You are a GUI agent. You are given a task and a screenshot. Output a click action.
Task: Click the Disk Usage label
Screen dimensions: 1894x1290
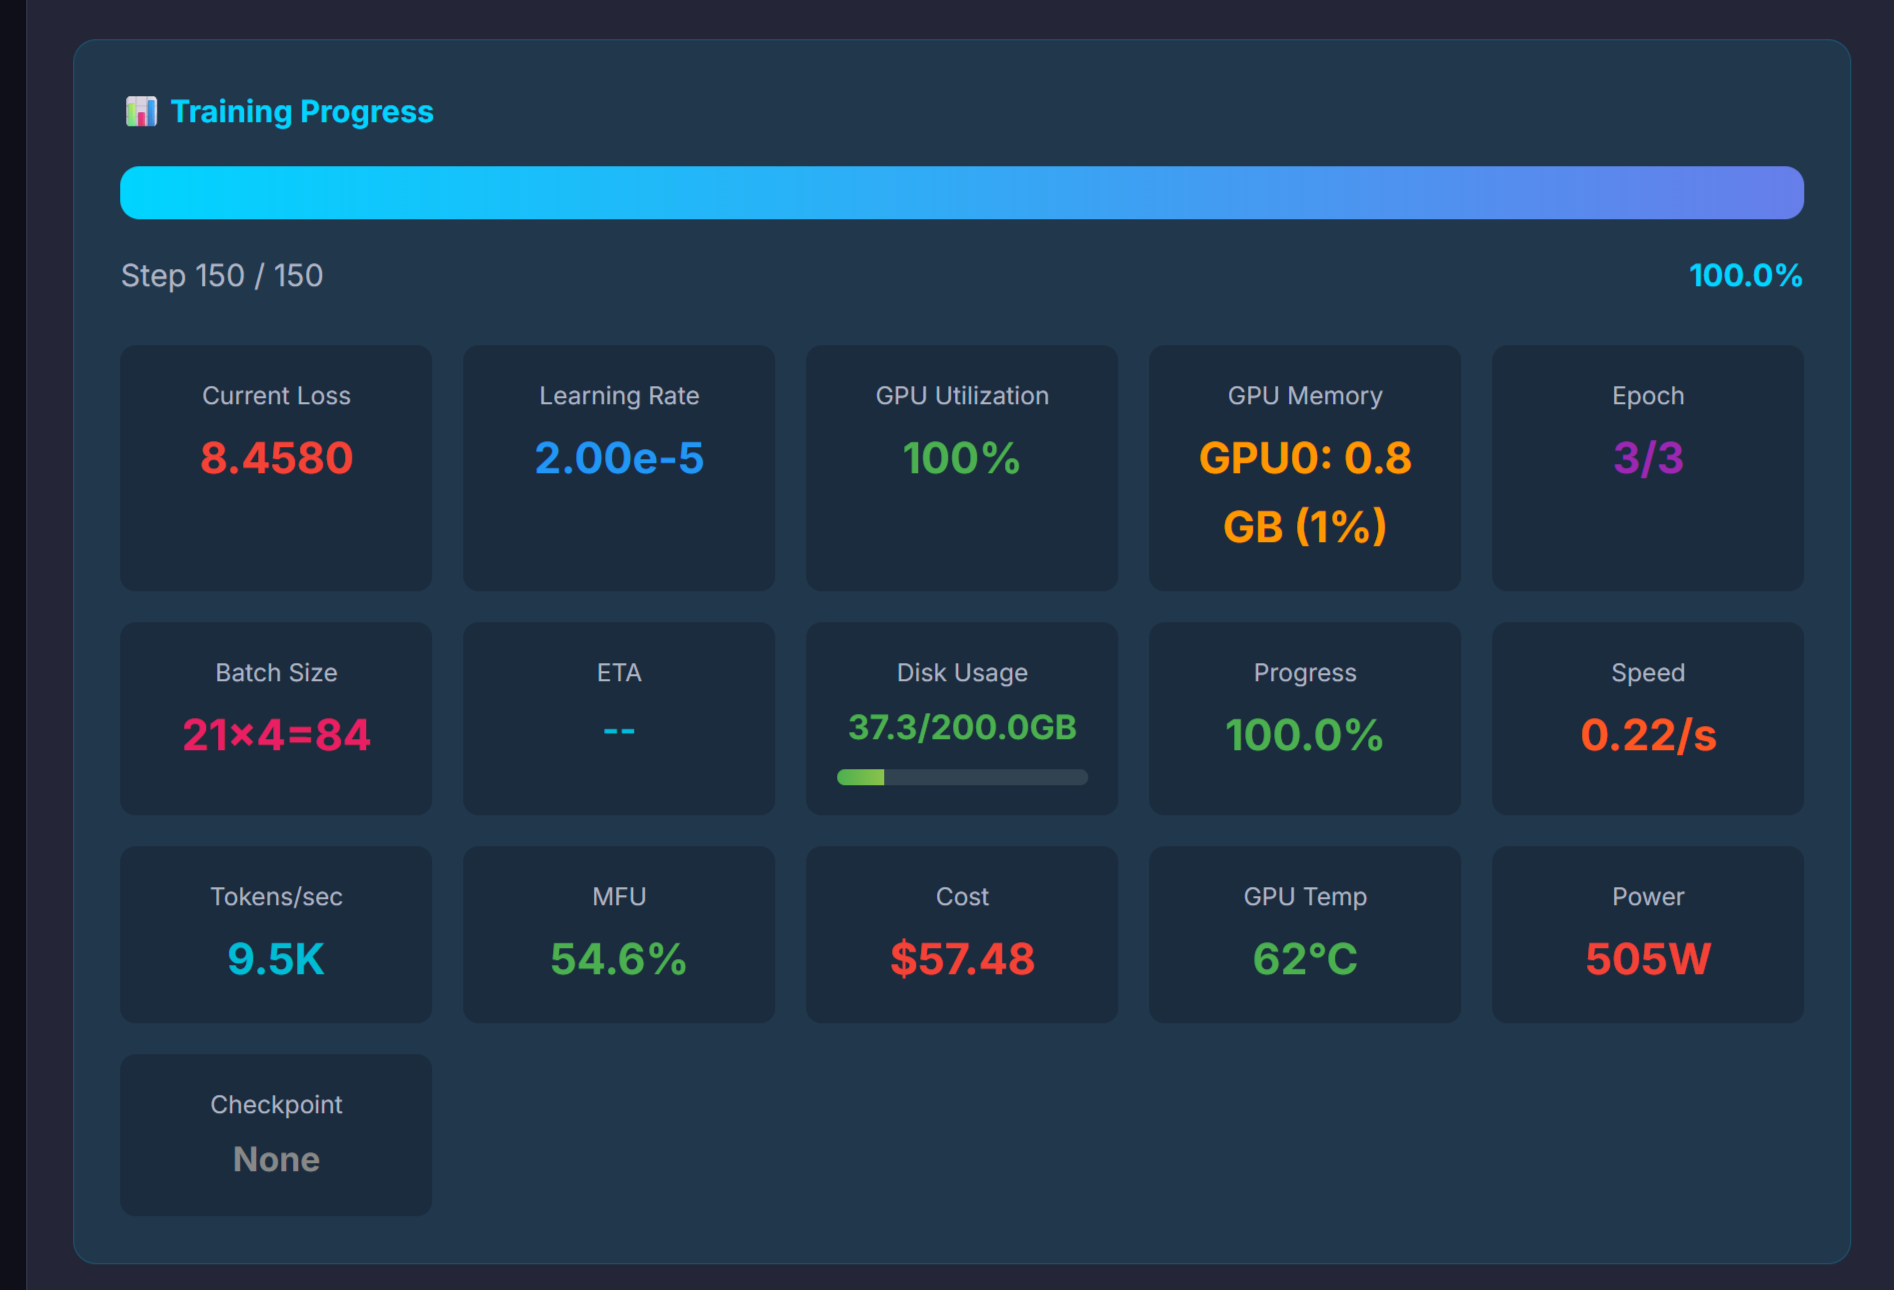(x=962, y=672)
